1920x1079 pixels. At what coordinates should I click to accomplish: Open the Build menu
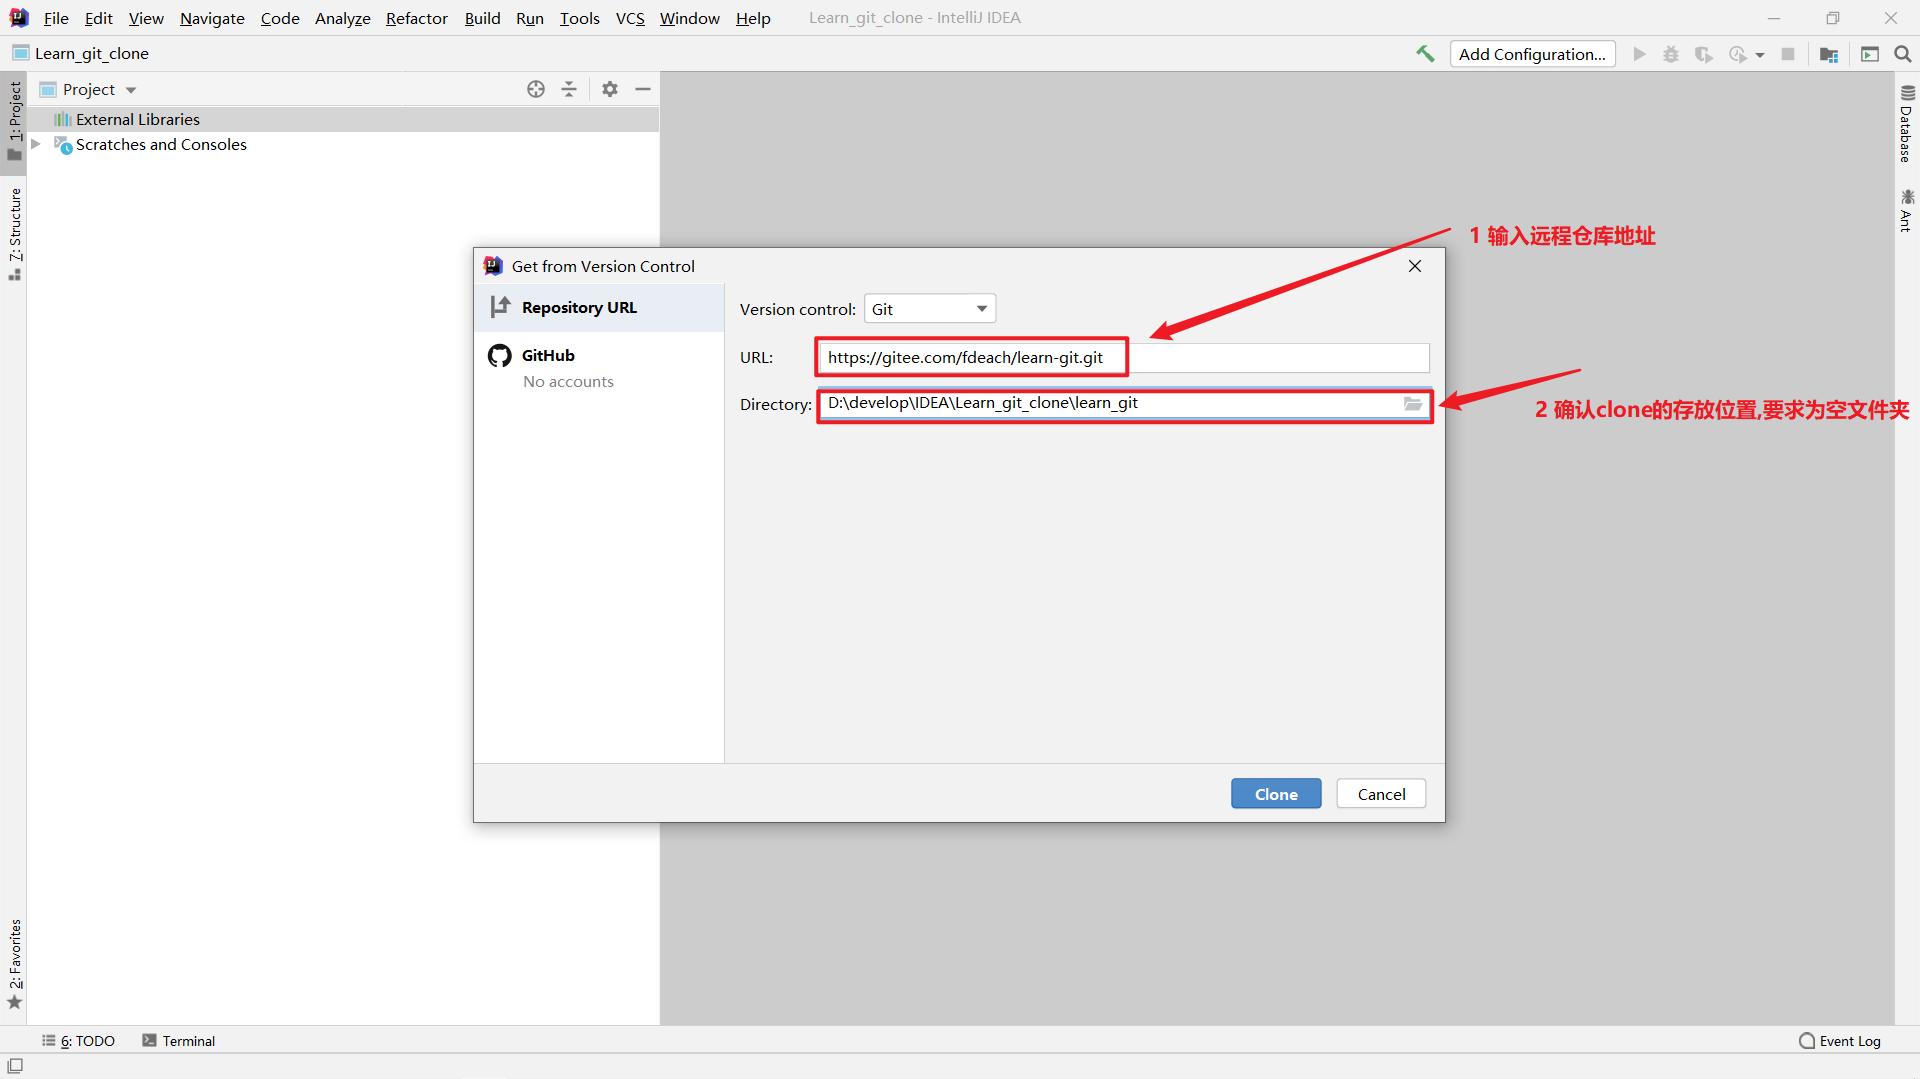click(482, 18)
